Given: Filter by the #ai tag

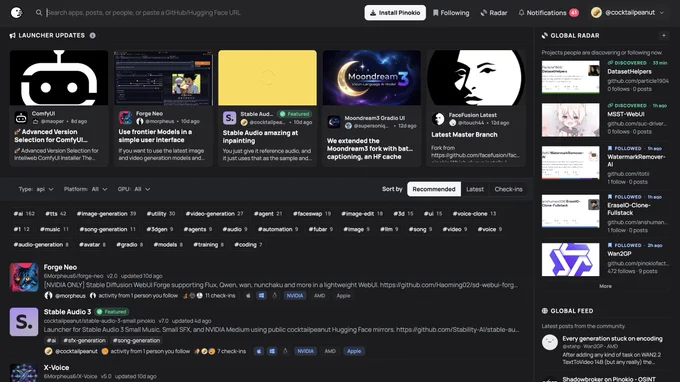Looking at the screenshot, I should point(24,214).
